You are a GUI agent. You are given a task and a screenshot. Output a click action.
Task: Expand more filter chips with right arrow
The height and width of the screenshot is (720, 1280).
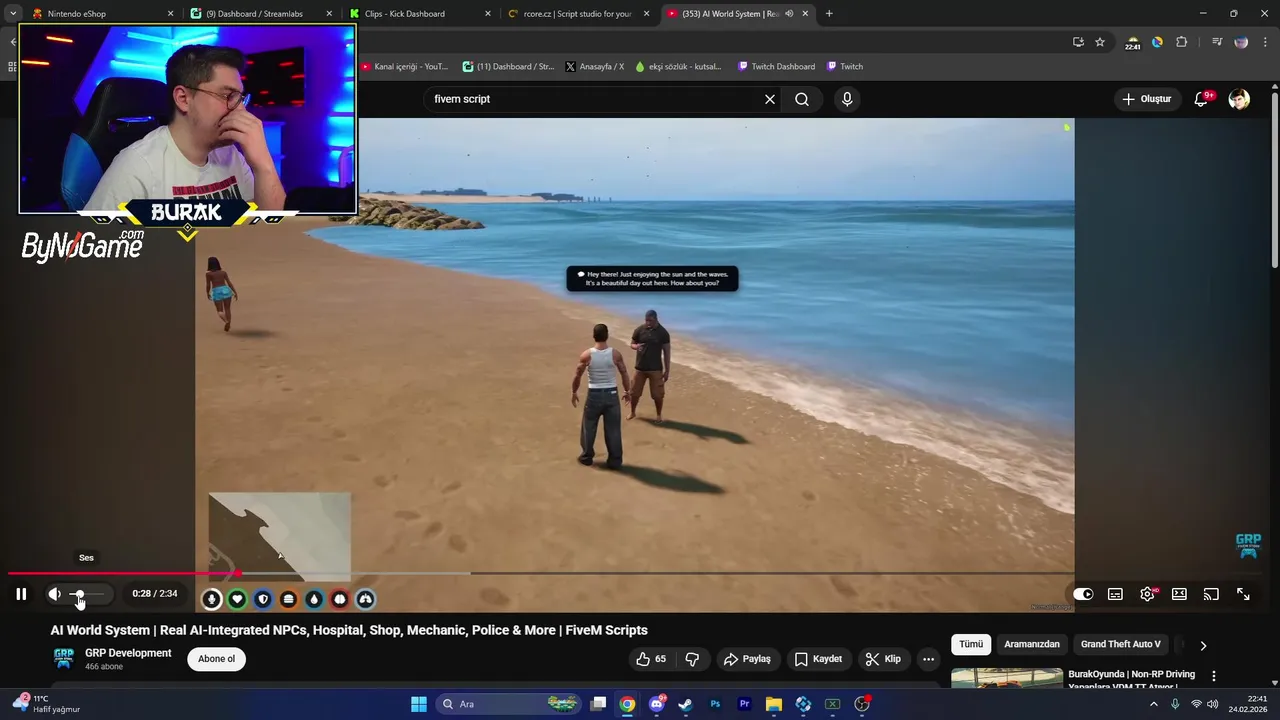pos(1203,645)
